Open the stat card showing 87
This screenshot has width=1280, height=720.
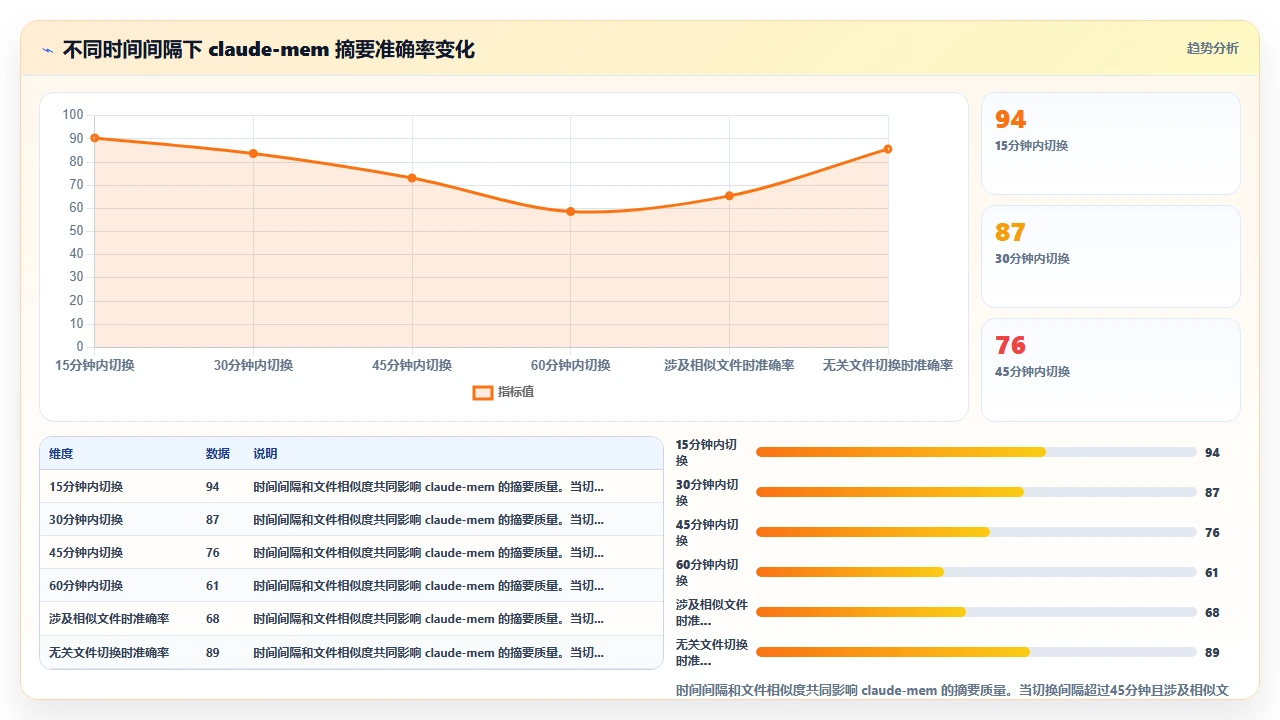(1111, 257)
